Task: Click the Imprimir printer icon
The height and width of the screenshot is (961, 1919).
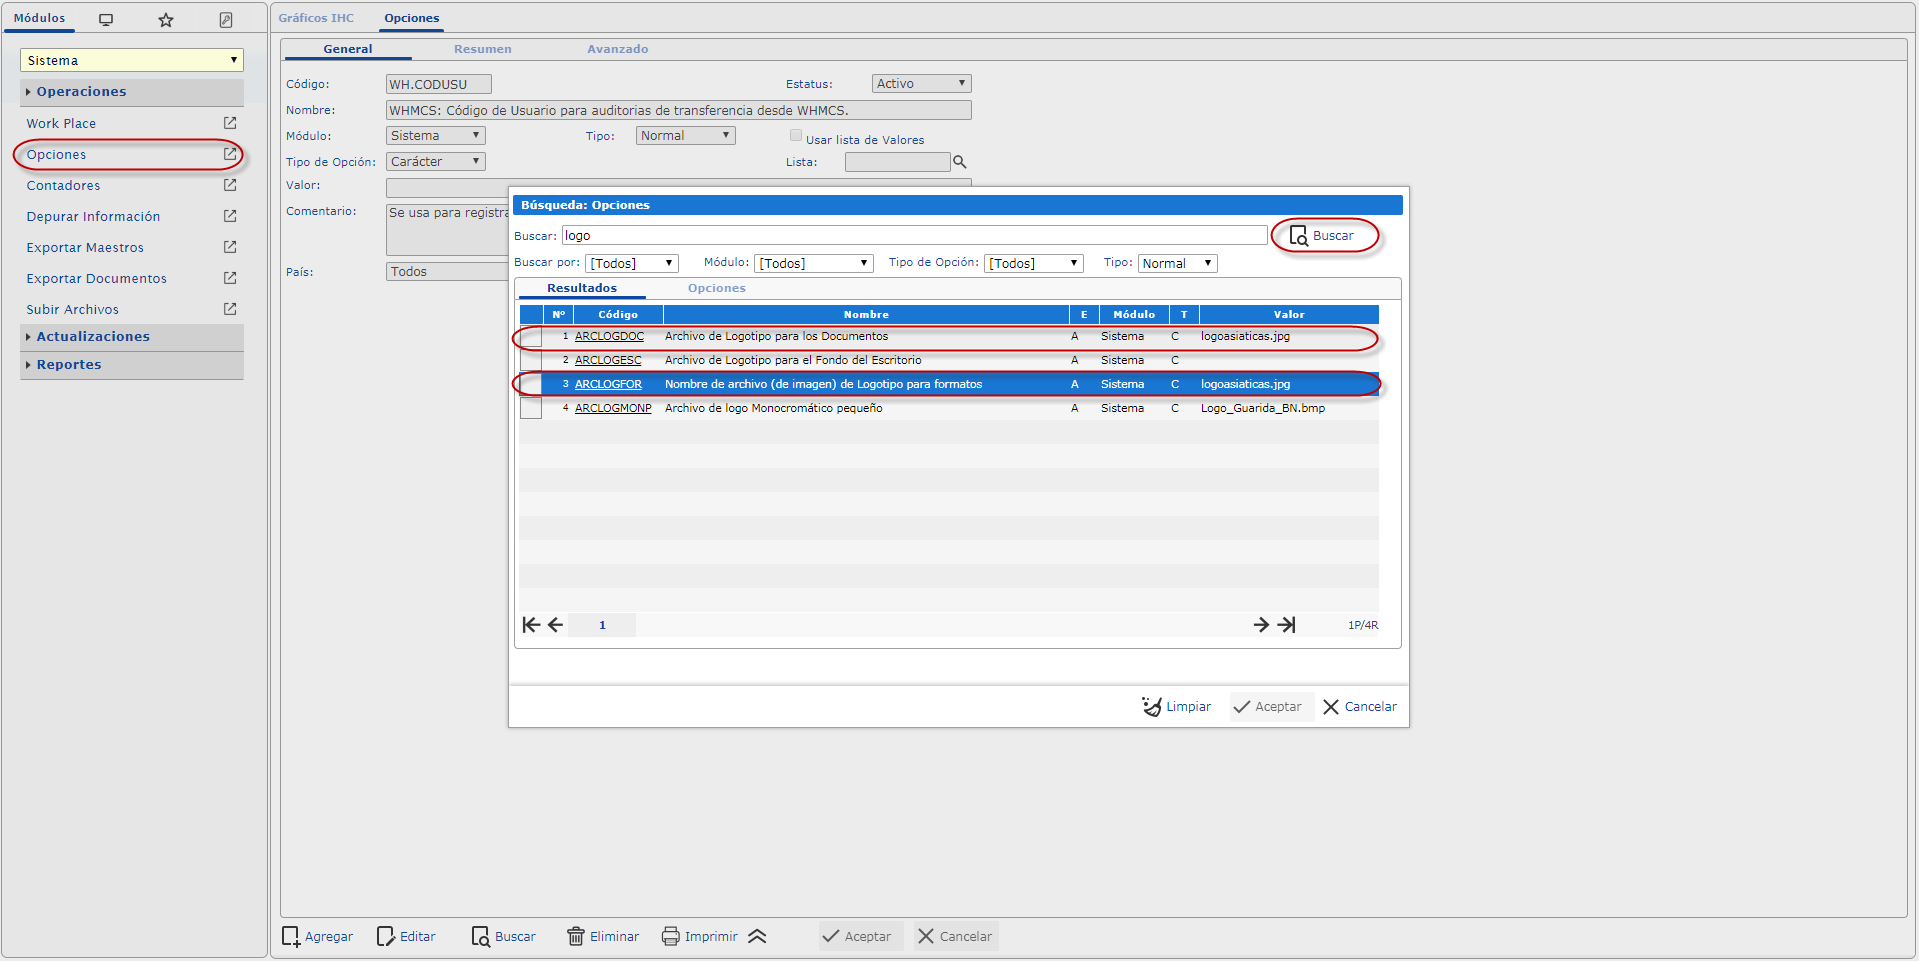Action: 671,936
